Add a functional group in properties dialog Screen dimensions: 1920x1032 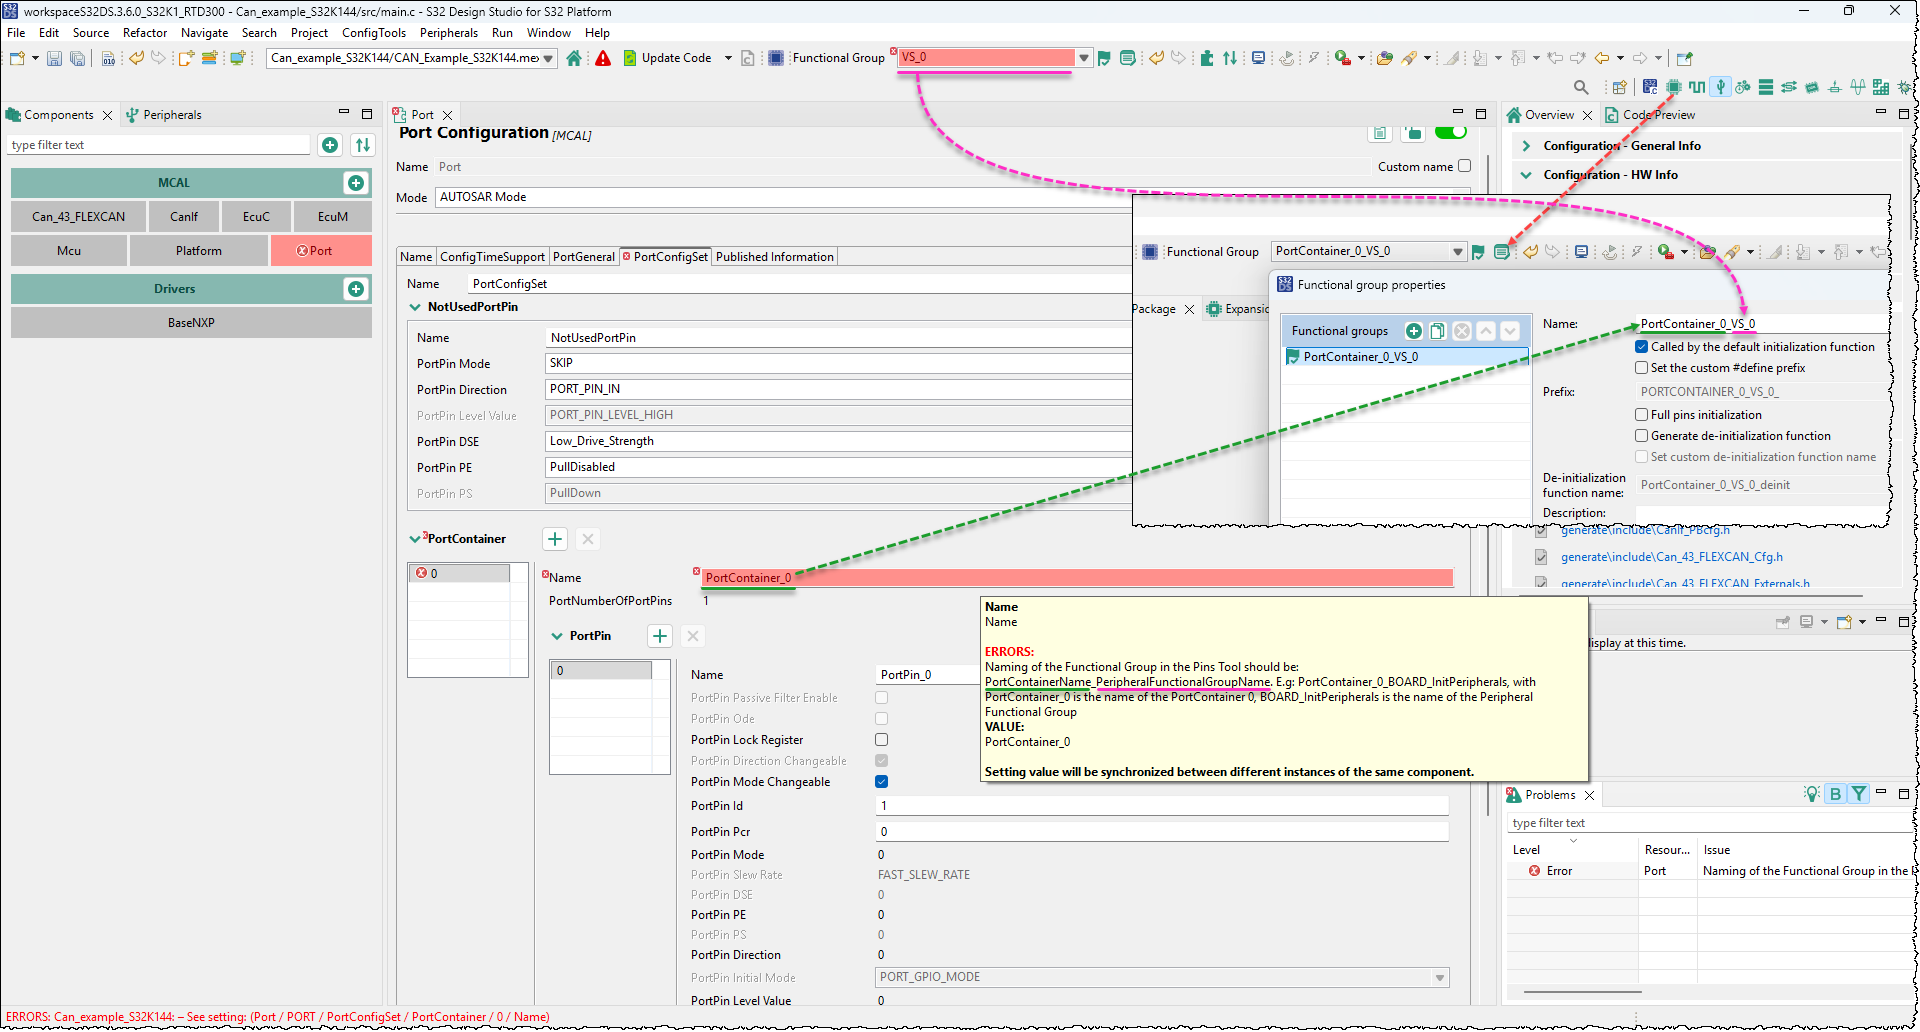point(1414,331)
